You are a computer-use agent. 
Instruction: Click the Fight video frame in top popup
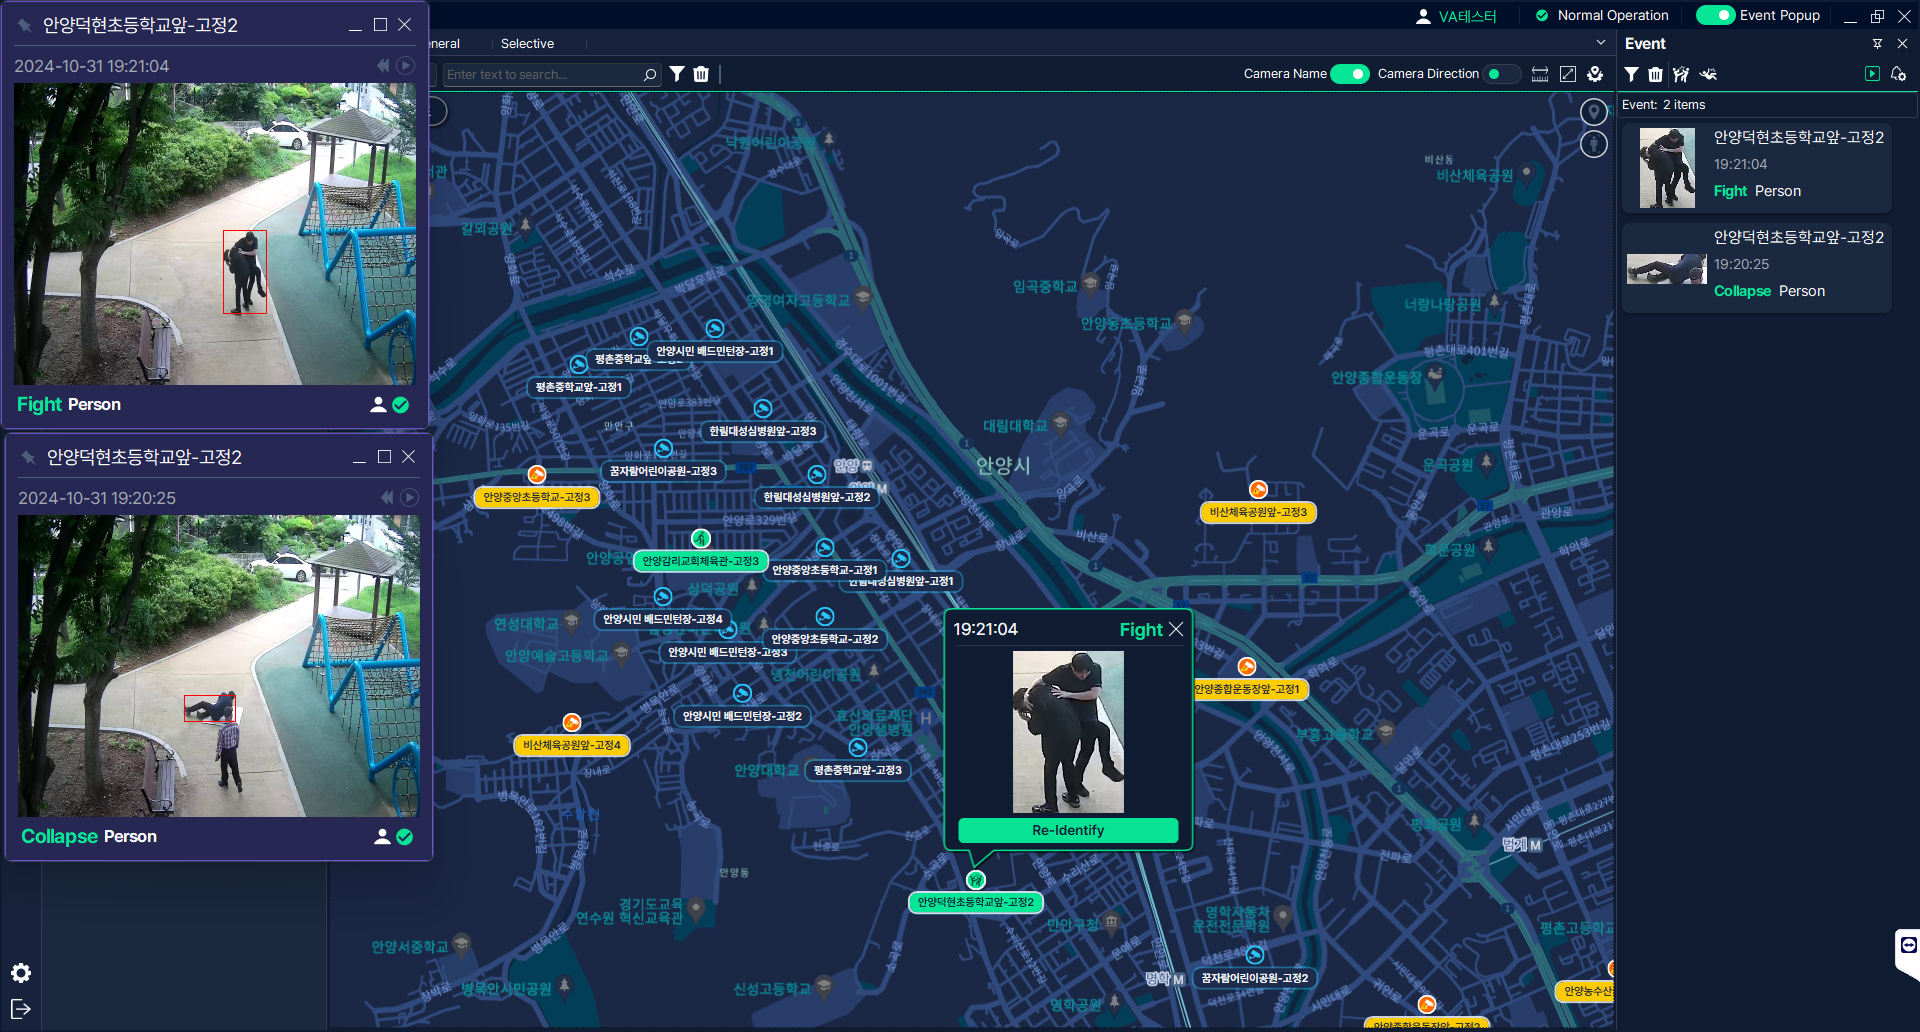pyautogui.click(x=215, y=234)
